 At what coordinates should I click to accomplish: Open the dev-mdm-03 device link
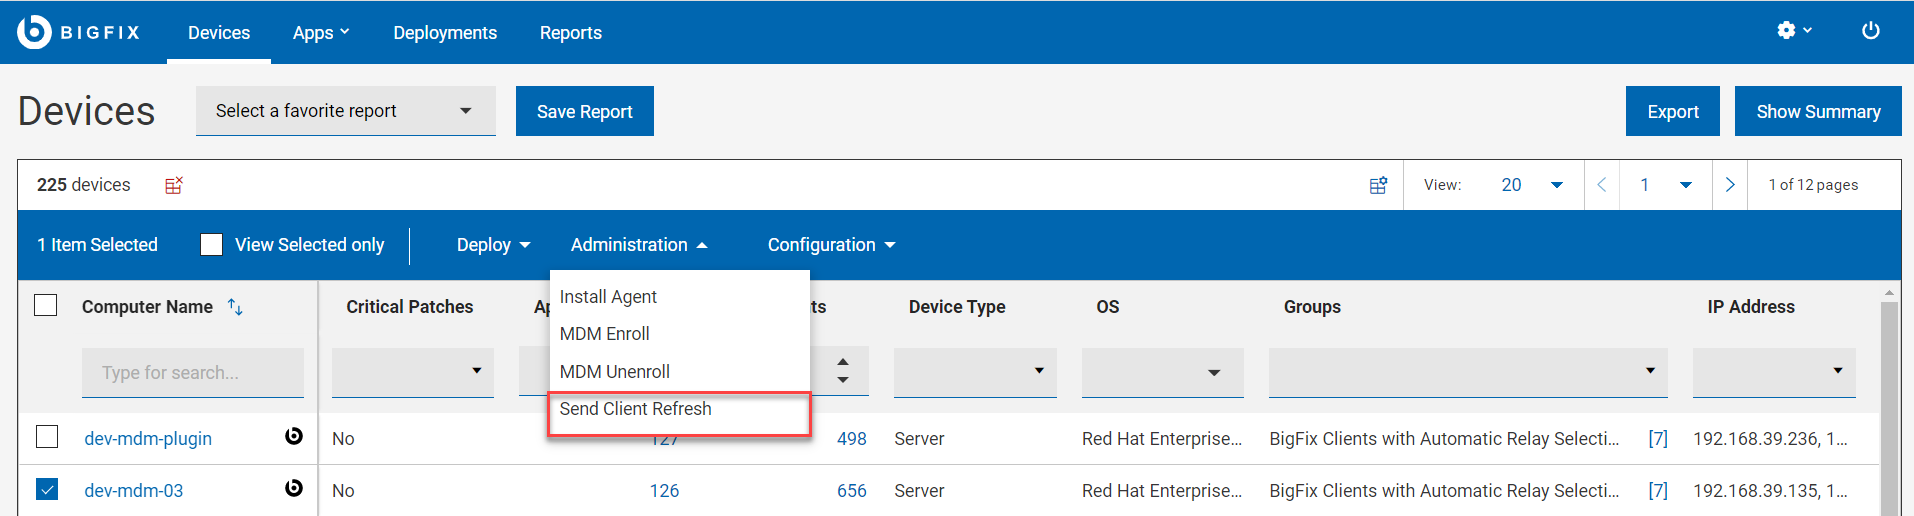(134, 491)
